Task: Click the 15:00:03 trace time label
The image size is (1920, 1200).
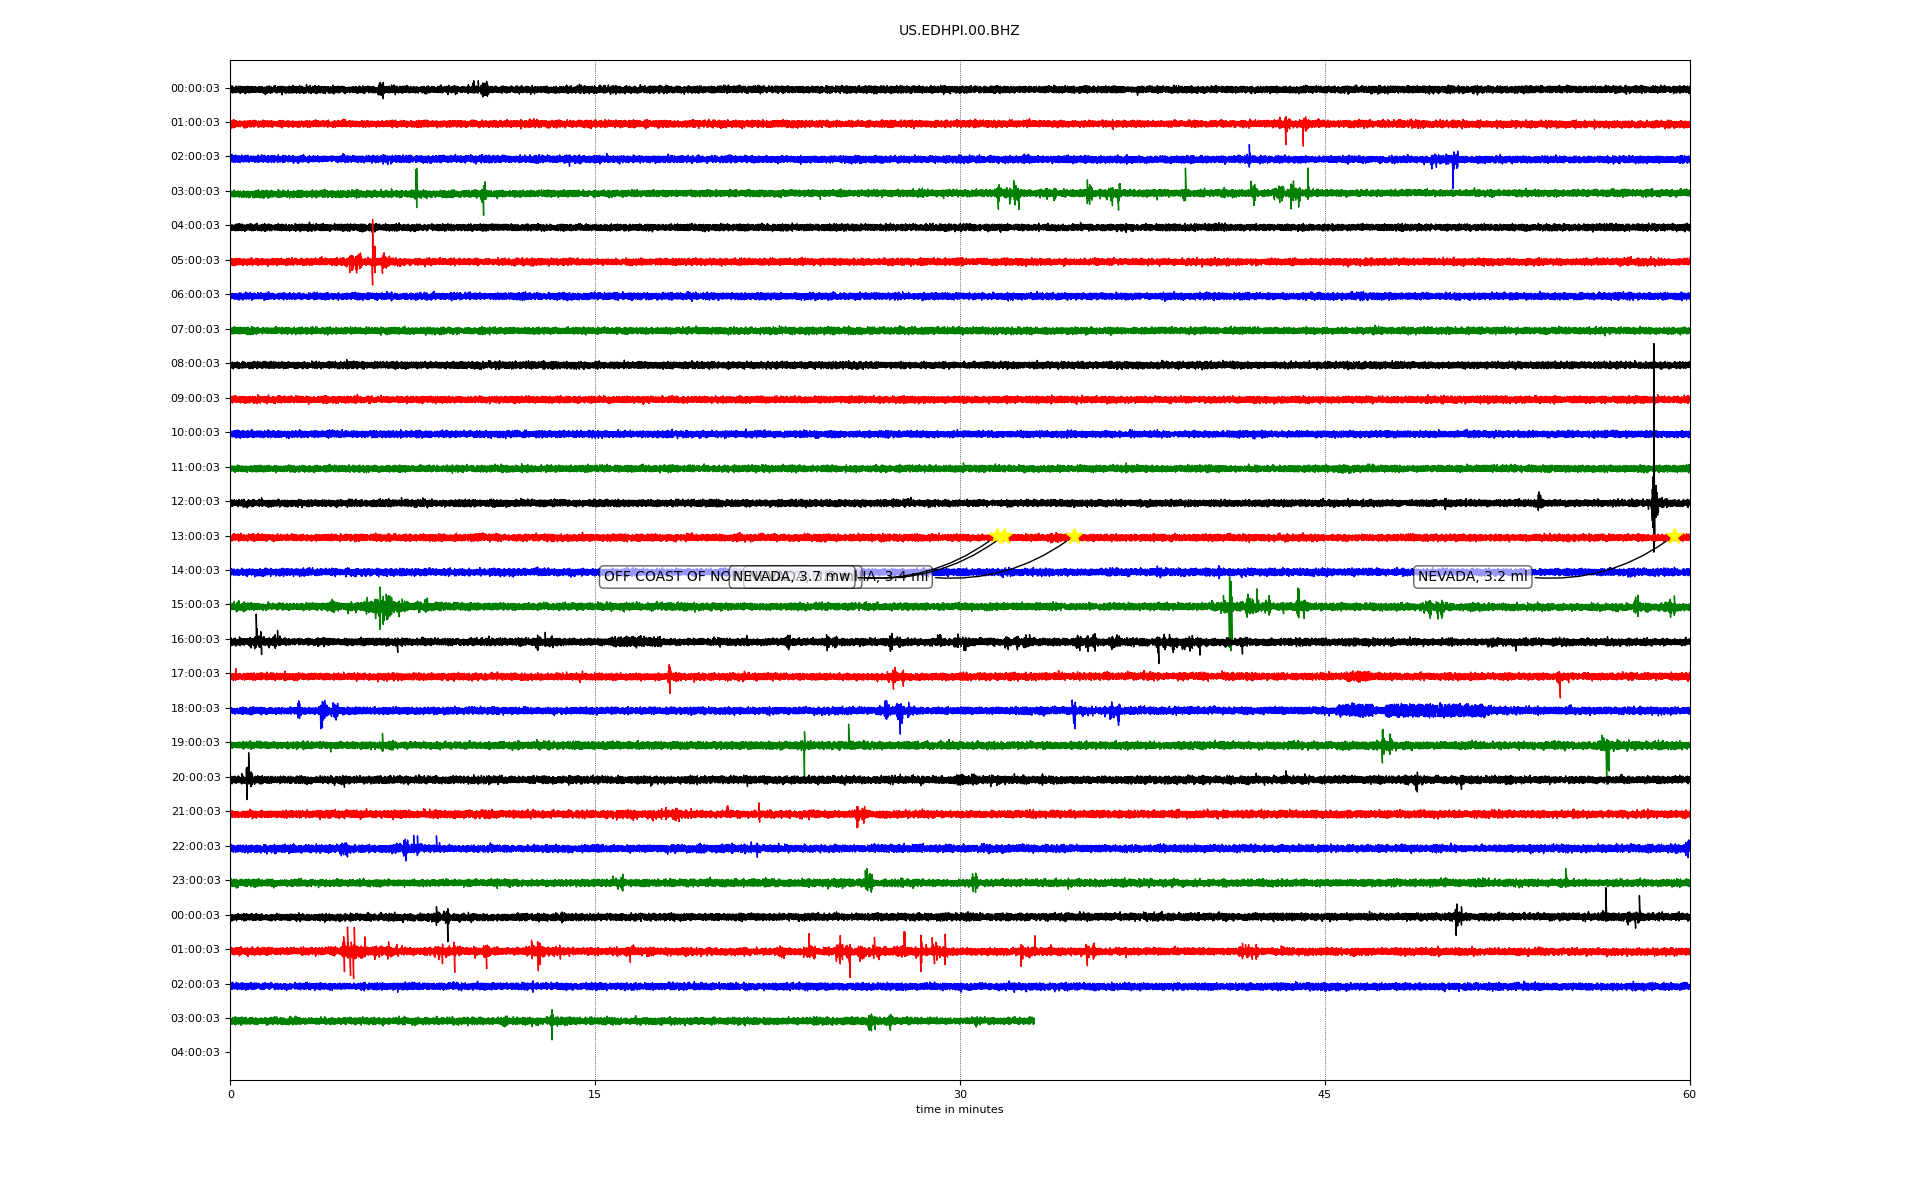Action: click(x=195, y=605)
